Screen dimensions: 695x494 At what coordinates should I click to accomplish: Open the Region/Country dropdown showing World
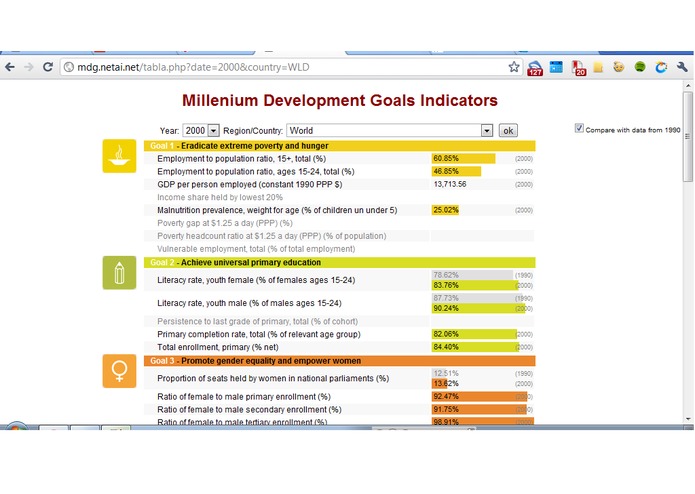pos(390,130)
